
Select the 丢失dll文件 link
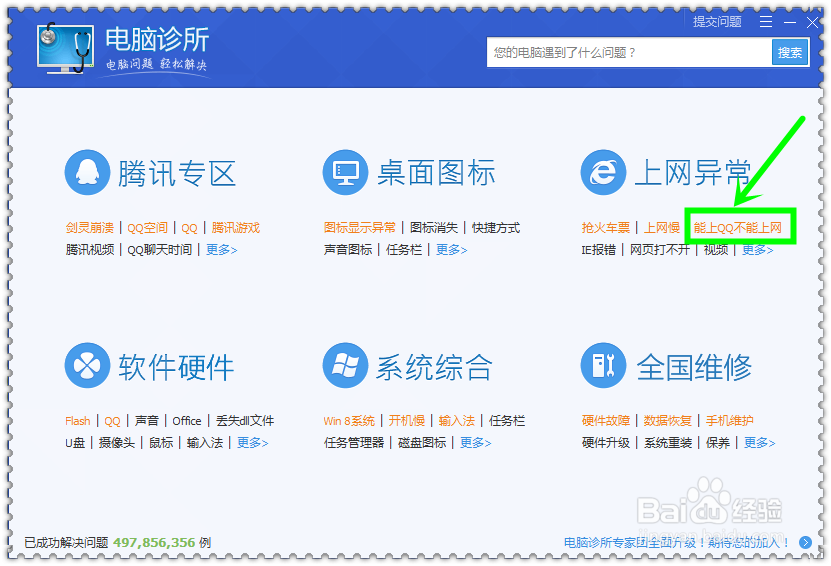point(245,421)
